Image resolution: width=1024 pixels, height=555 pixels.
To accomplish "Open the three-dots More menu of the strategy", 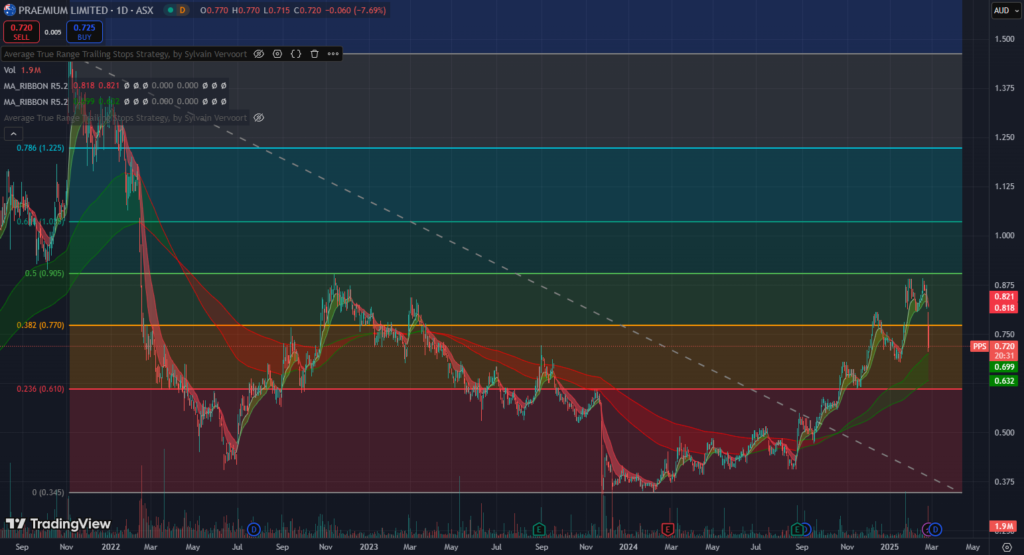I will point(333,54).
